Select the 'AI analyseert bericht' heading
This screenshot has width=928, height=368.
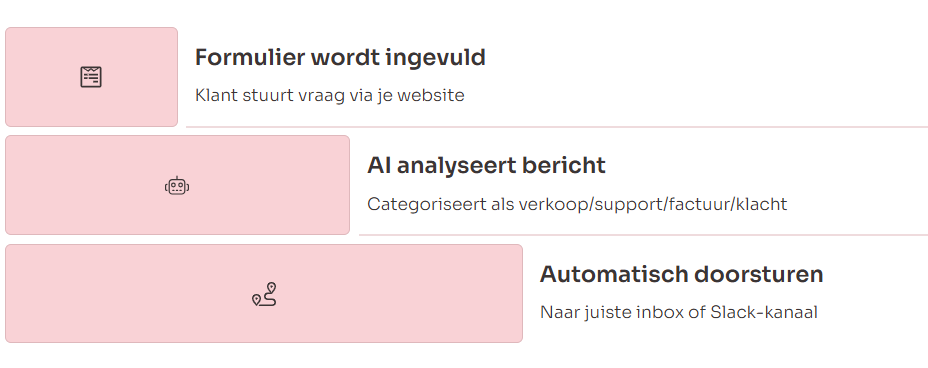[486, 166]
